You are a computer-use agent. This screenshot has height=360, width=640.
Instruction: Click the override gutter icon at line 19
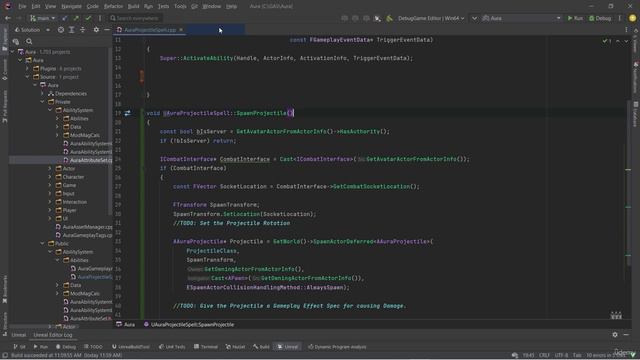127,113
